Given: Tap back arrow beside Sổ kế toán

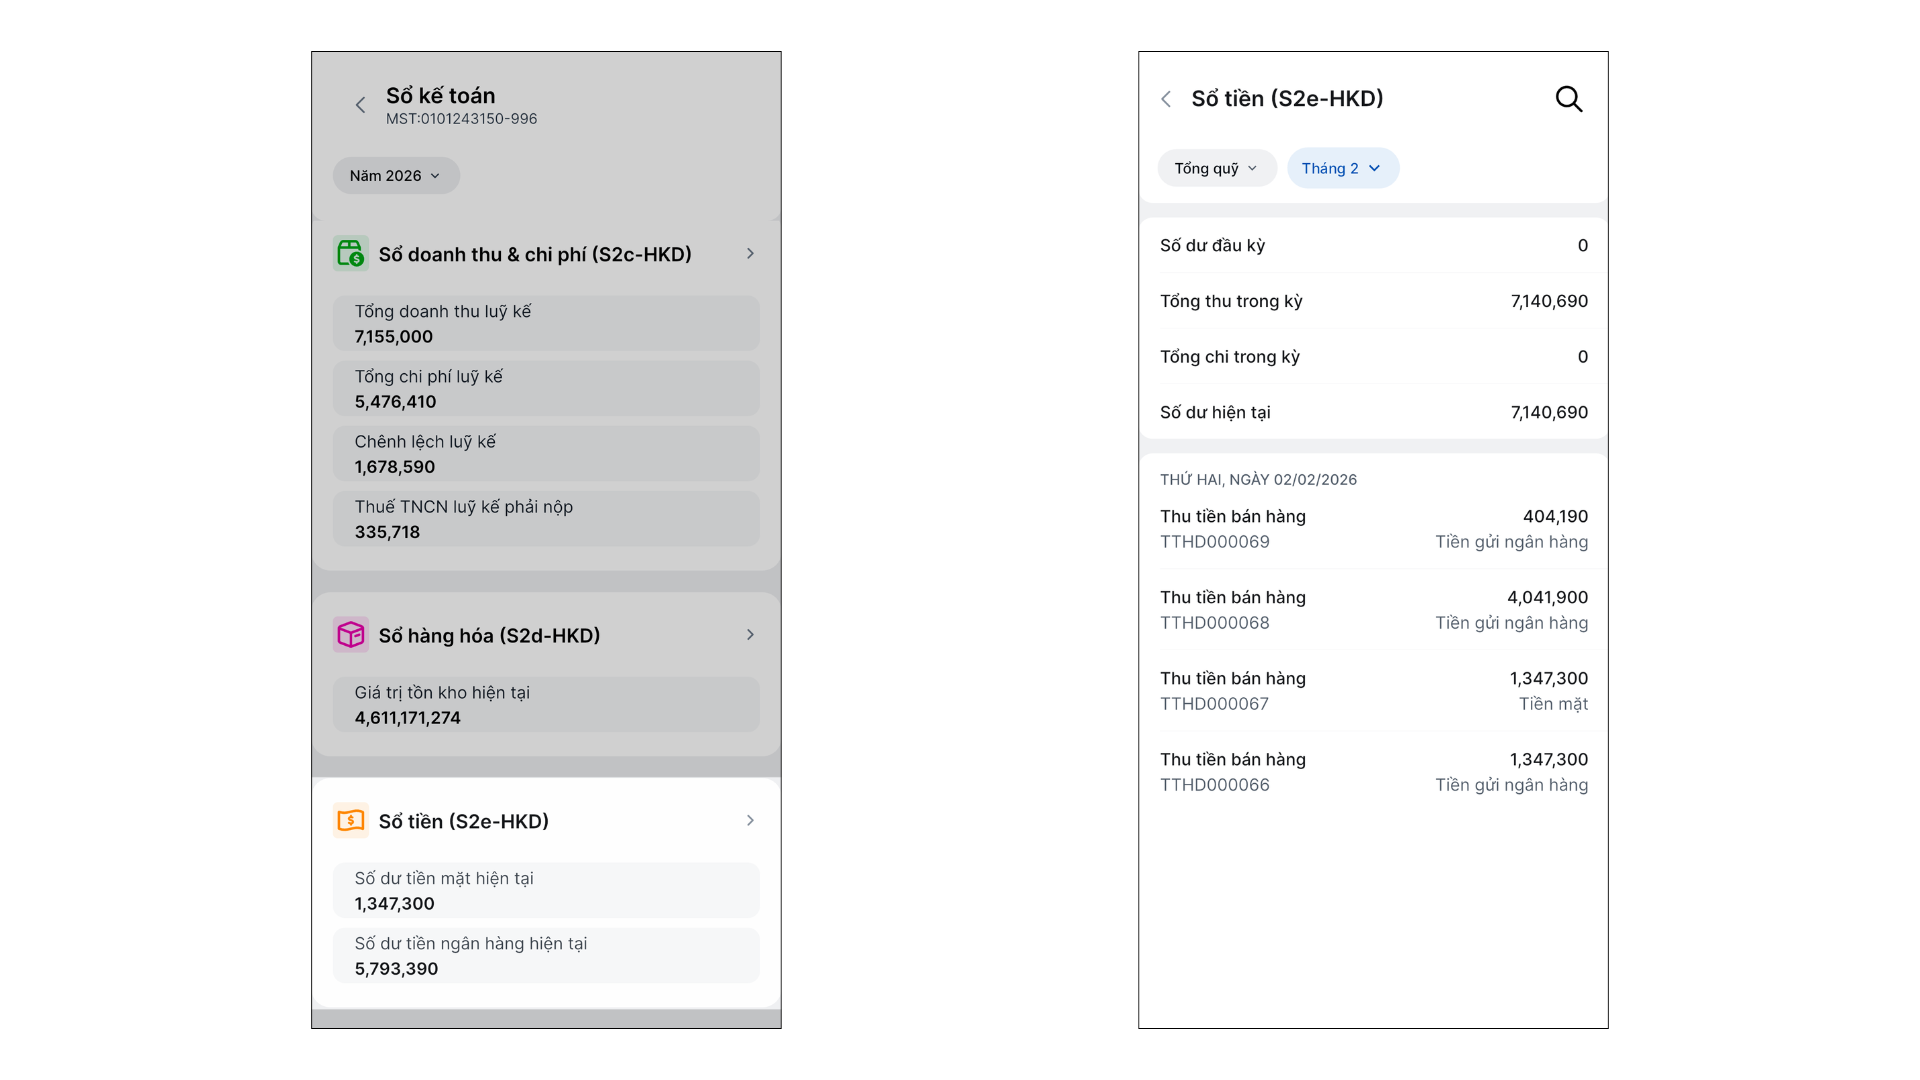Looking at the screenshot, I should pos(360,105).
